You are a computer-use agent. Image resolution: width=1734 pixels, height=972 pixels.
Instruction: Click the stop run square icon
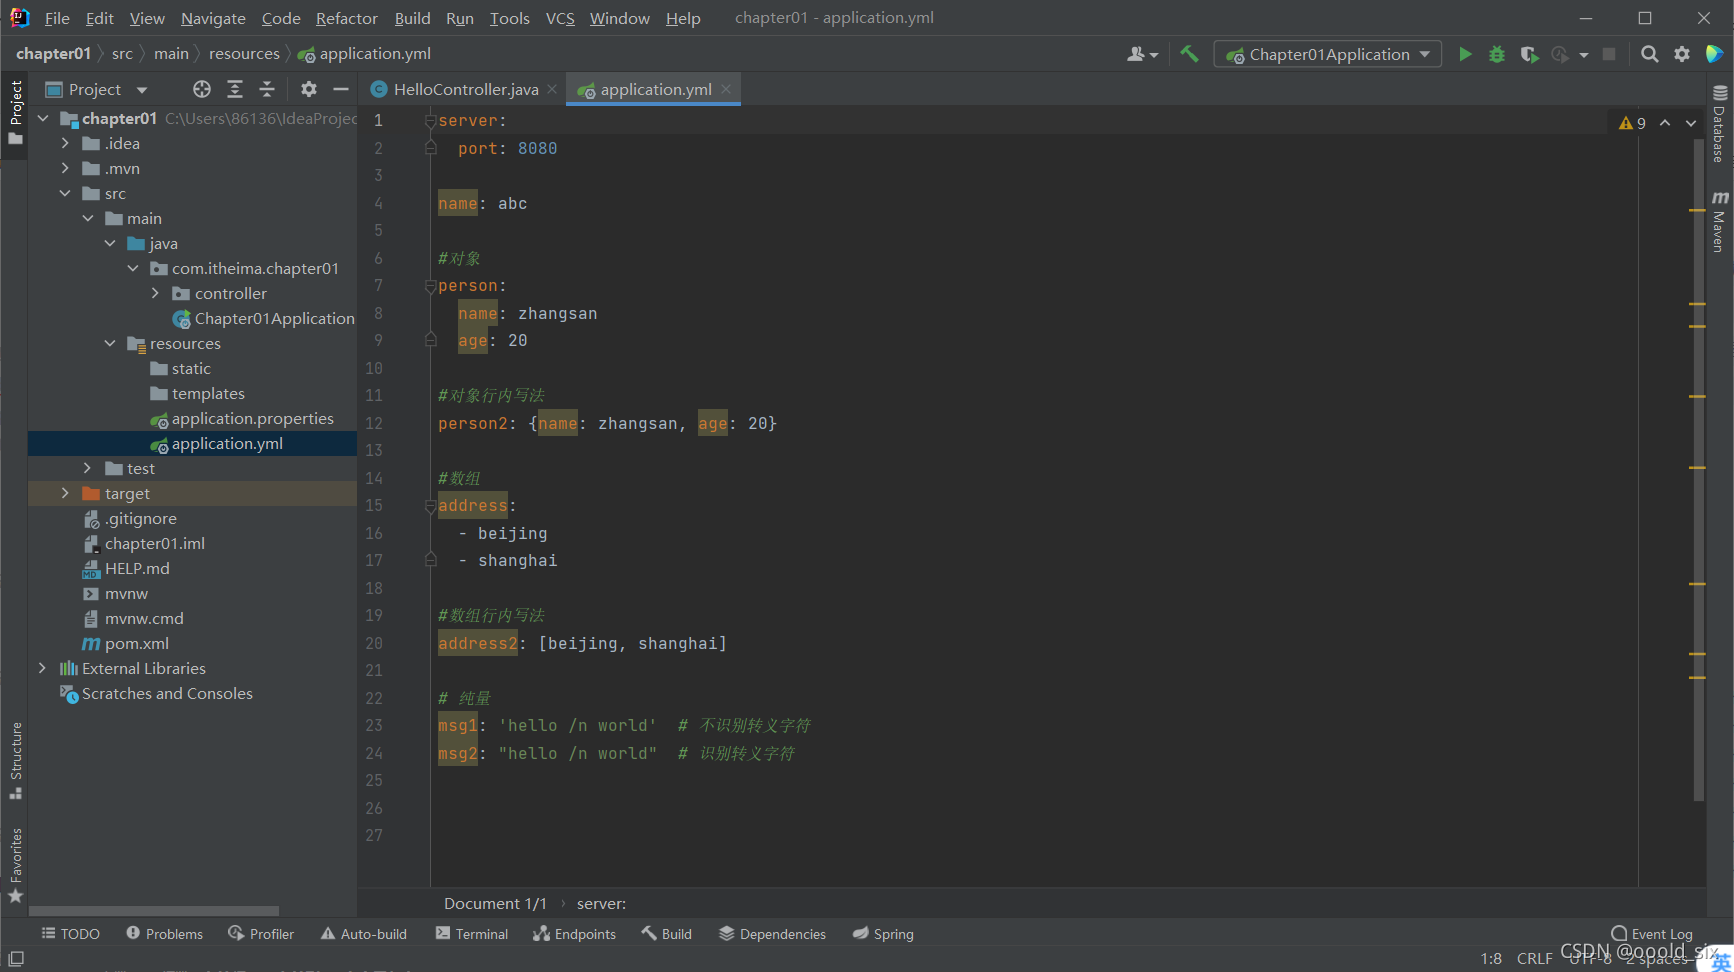point(1609,54)
